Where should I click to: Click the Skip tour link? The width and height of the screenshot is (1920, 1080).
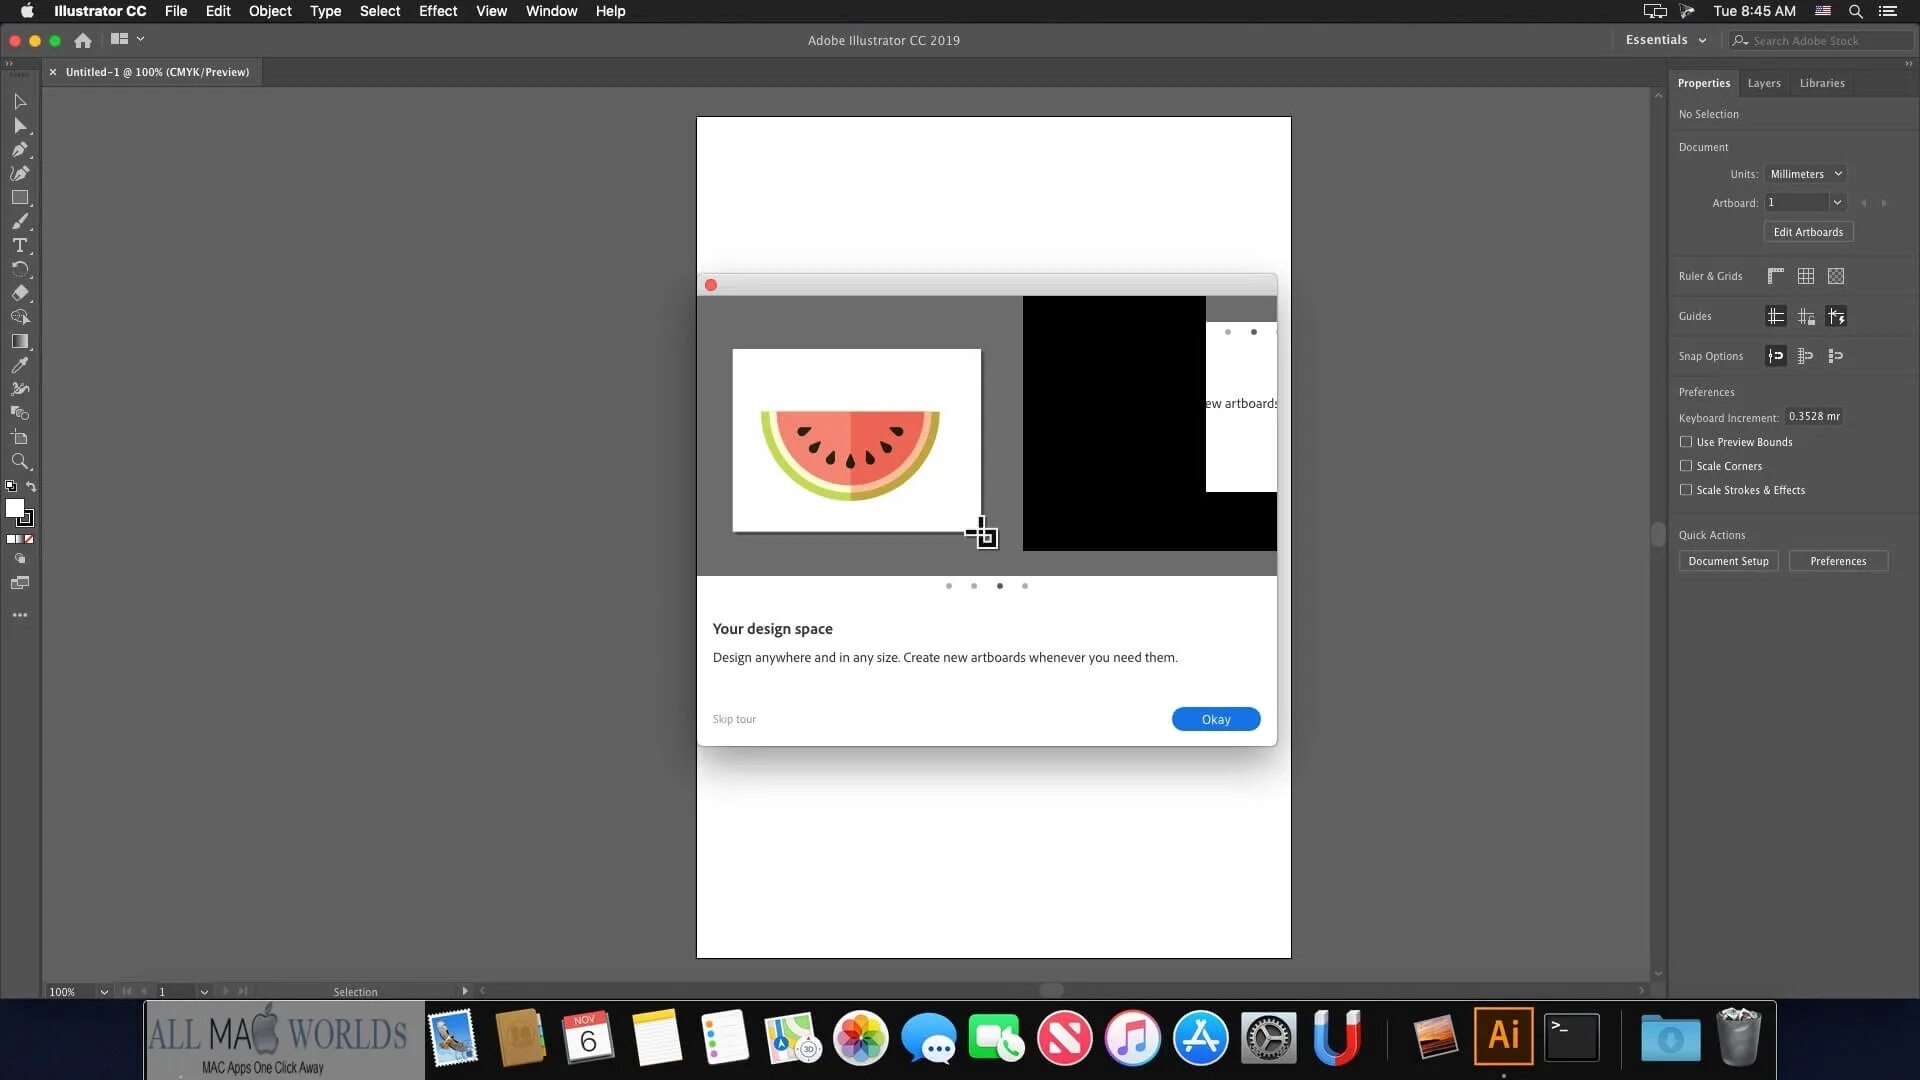(734, 719)
